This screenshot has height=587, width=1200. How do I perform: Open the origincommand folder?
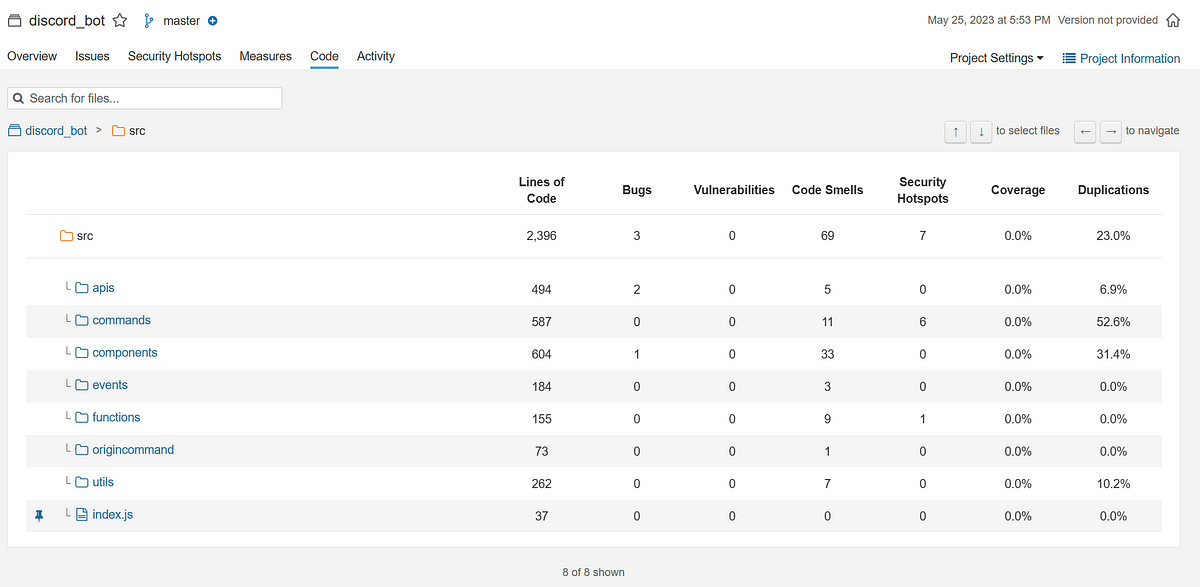point(133,450)
